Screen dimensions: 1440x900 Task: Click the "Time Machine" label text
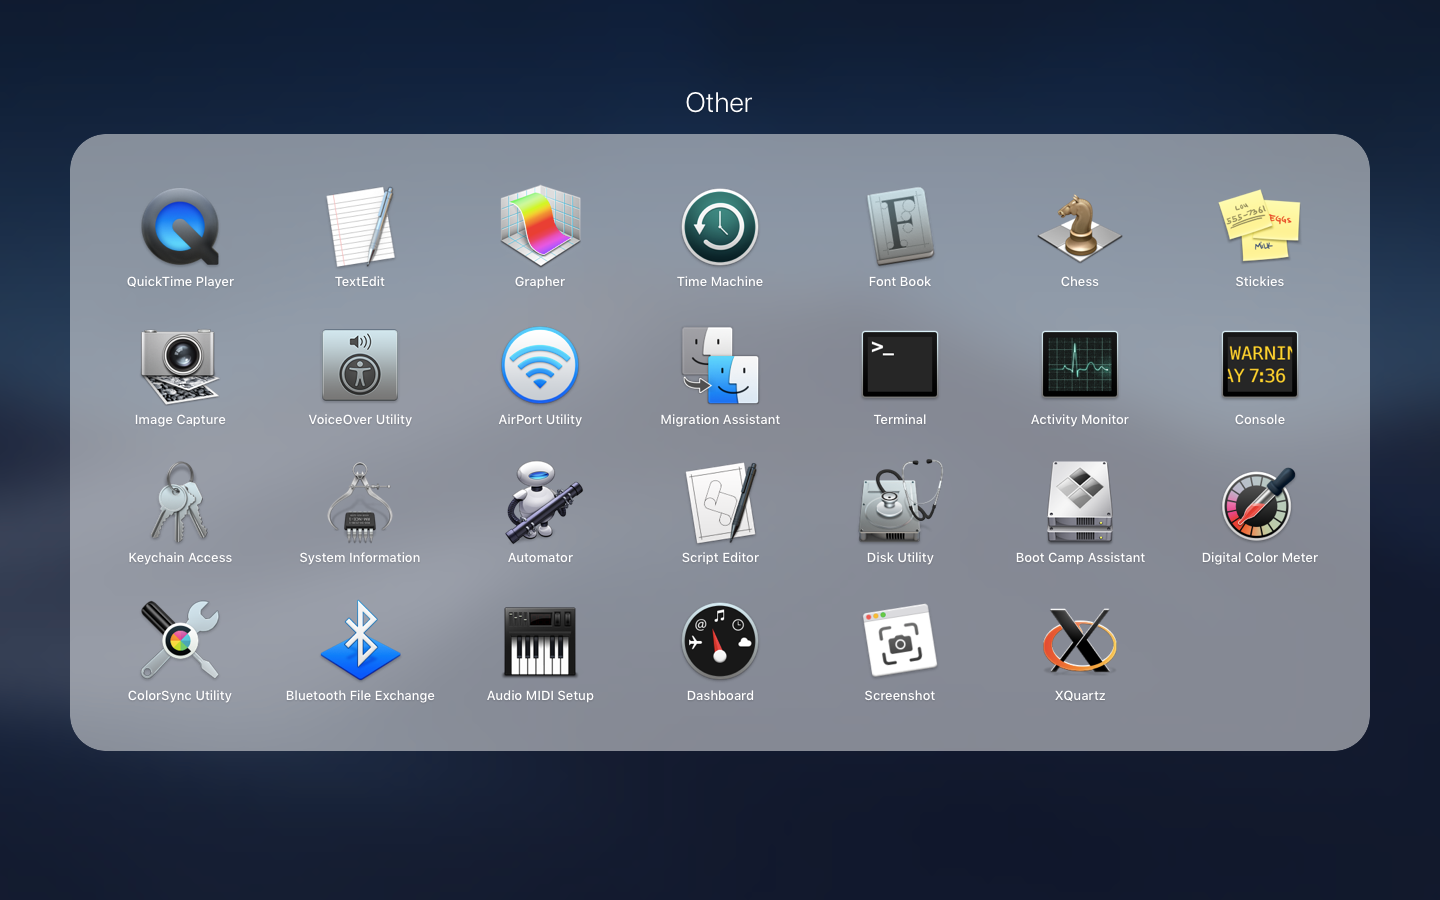[720, 282]
